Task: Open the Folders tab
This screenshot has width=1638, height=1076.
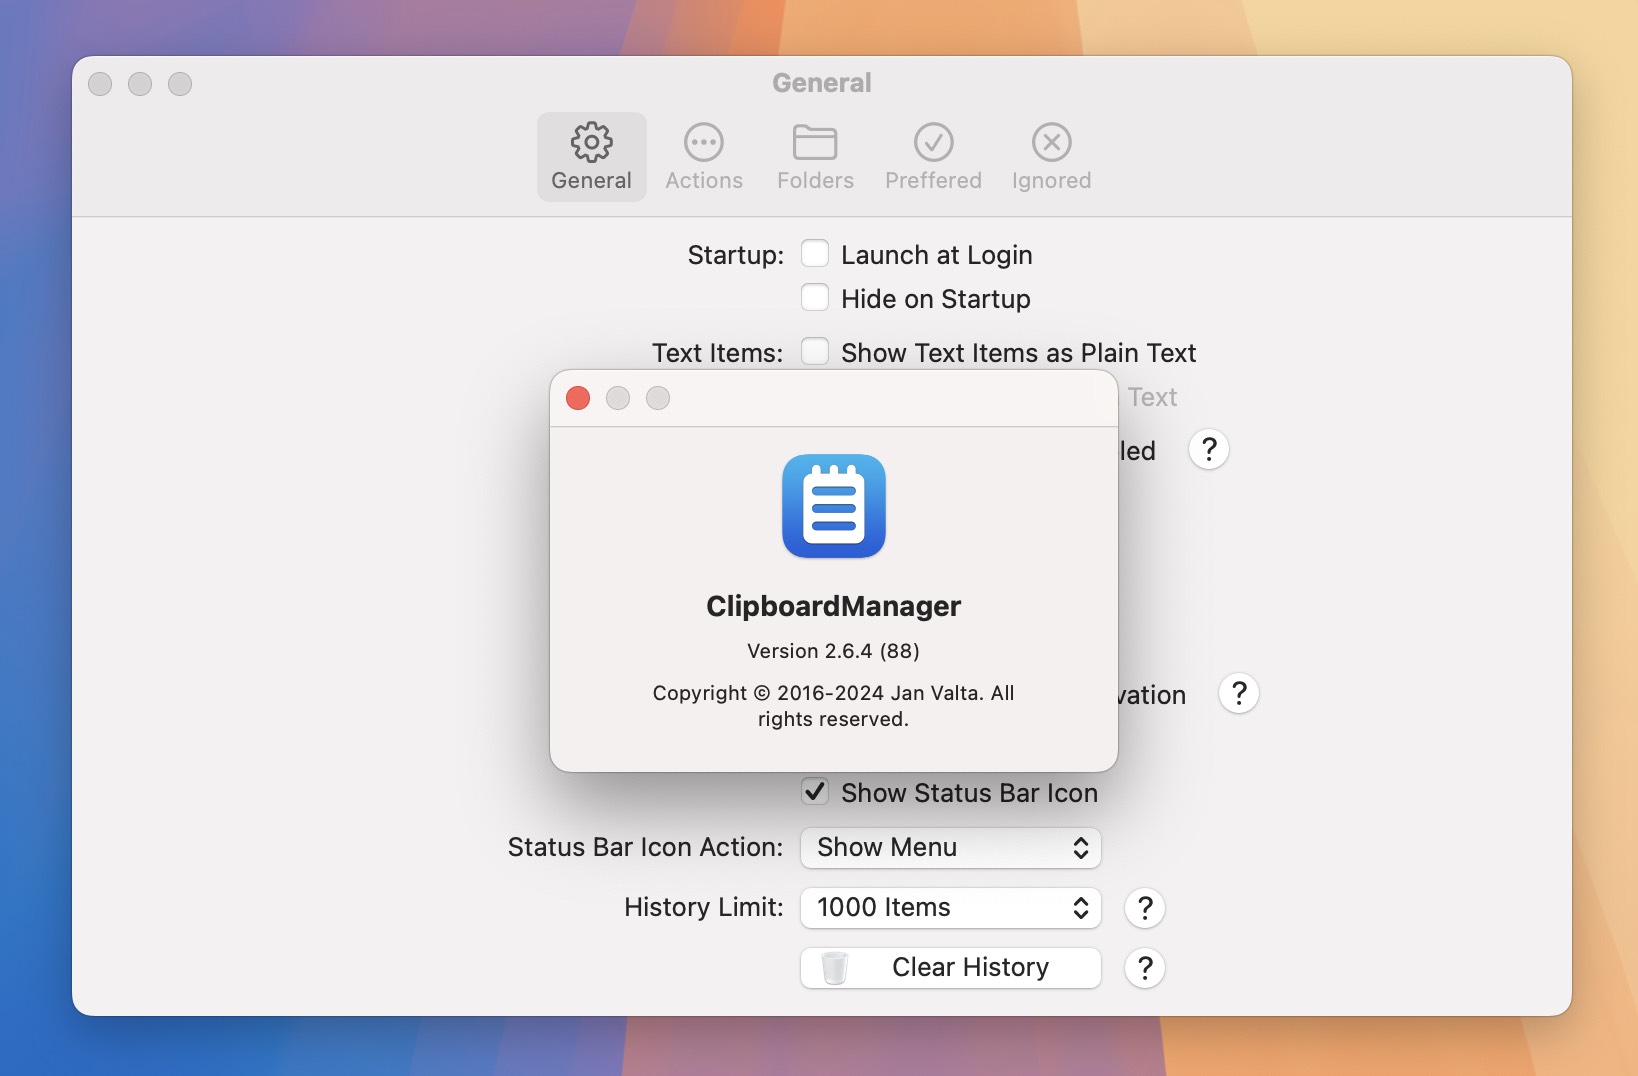Action: click(x=815, y=157)
